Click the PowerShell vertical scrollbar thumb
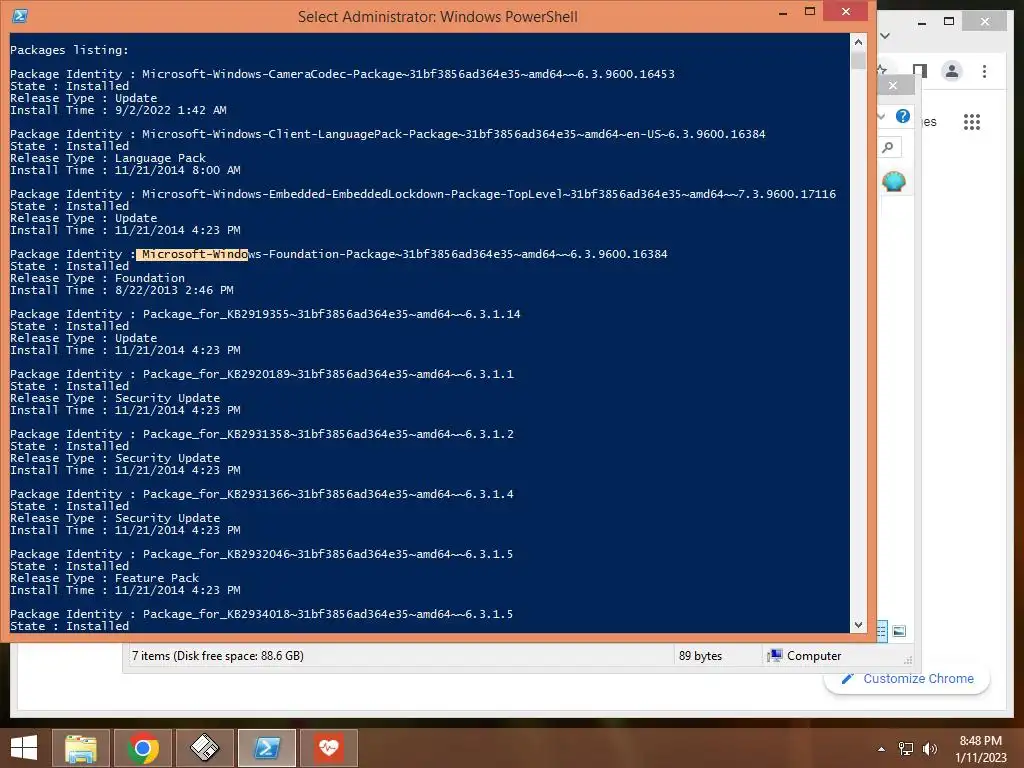Screen dimensions: 1024x768 [x=858, y=60]
